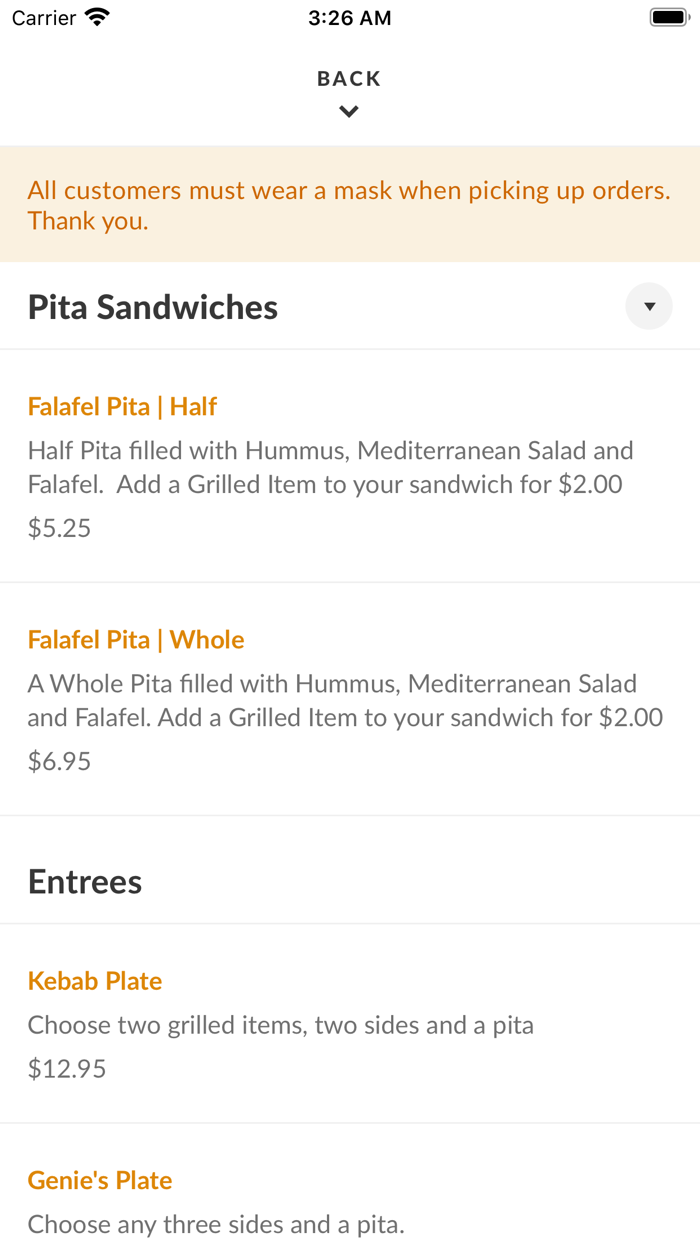The width and height of the screenshot is (700, 1244).
Task: Tap the downward chevron below BACK
Action: [x=348, y=111]
